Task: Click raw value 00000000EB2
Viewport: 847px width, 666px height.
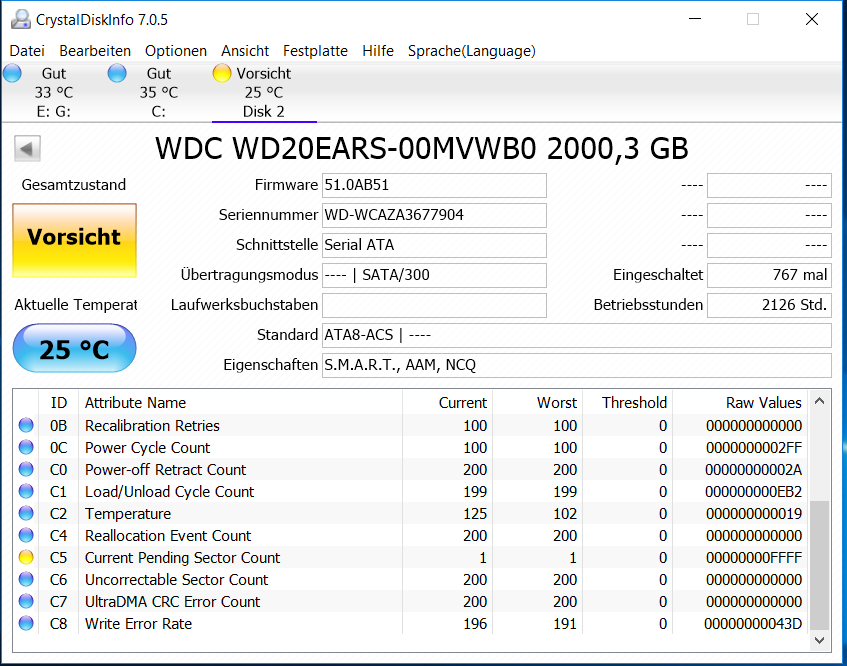Action: [x=754, y=492]
